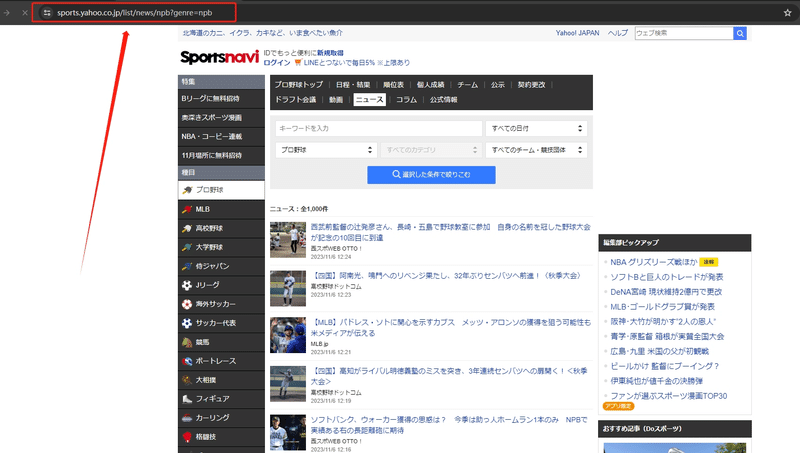The width and height of the screenshot is (800, 453).
Task: Open MLB sidebar icon item
Action: pyautogui.click(x=221, y=209)
